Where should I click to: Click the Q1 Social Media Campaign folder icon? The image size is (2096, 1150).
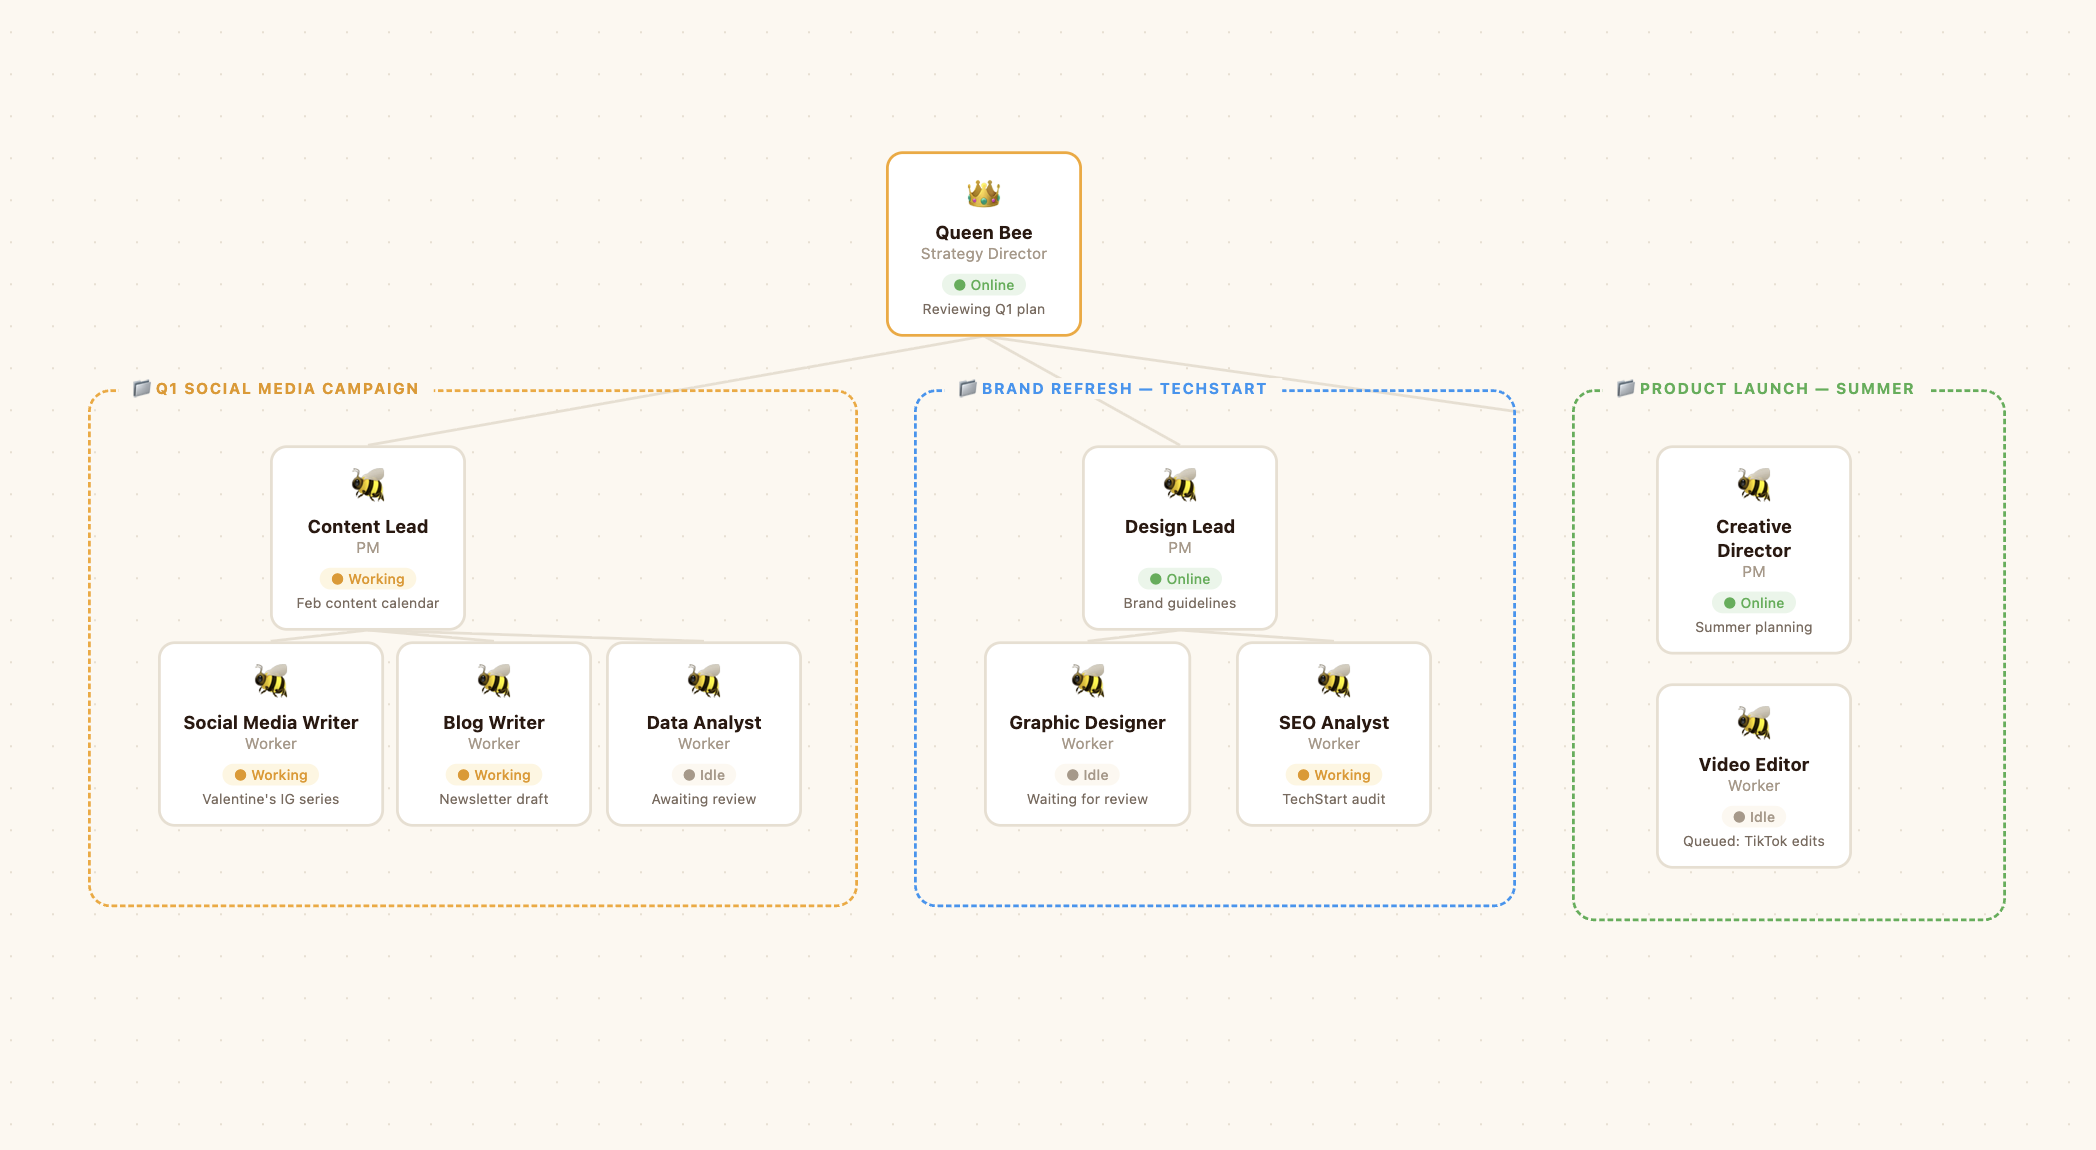pos(142,388)
